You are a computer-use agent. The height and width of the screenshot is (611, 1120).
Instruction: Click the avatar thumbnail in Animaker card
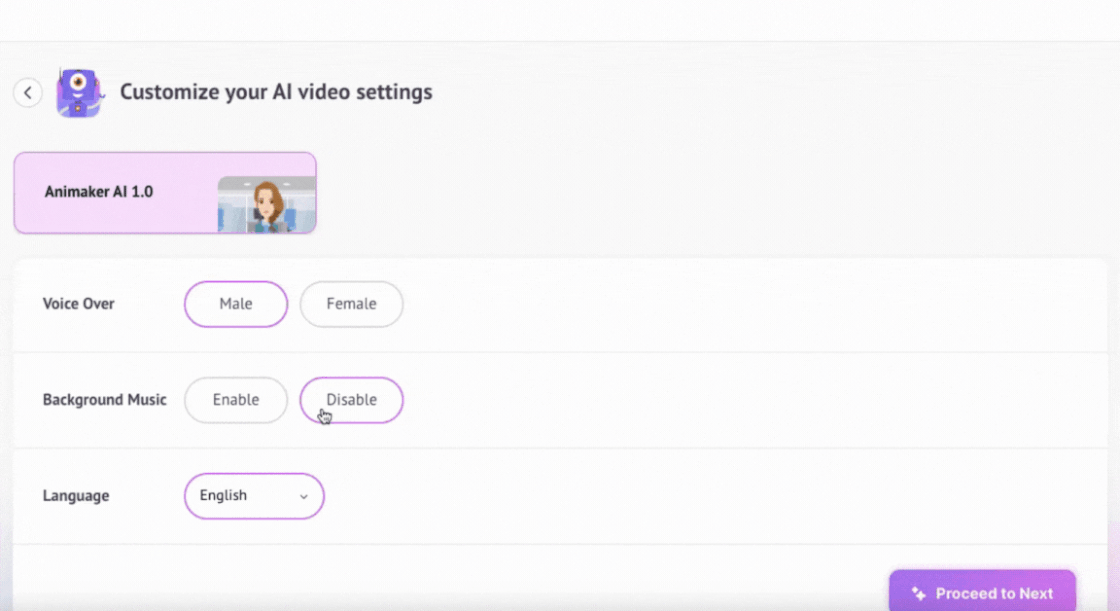[266, 205]
